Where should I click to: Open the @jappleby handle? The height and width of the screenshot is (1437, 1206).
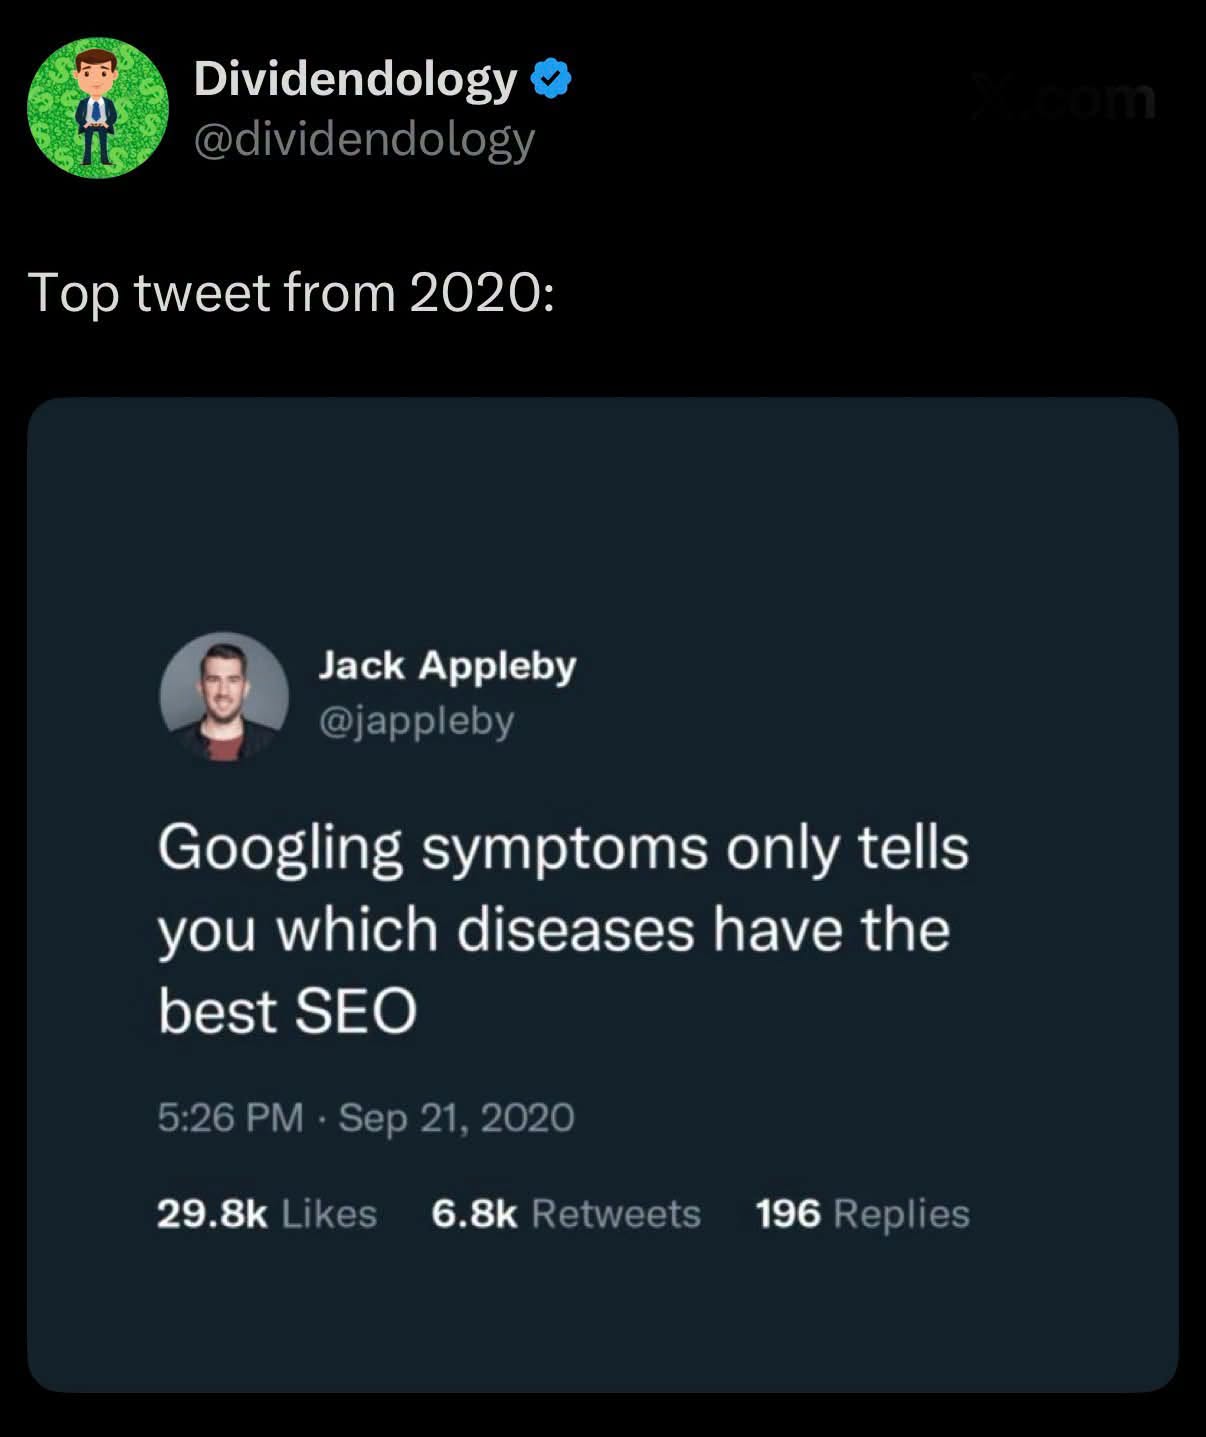416,720
